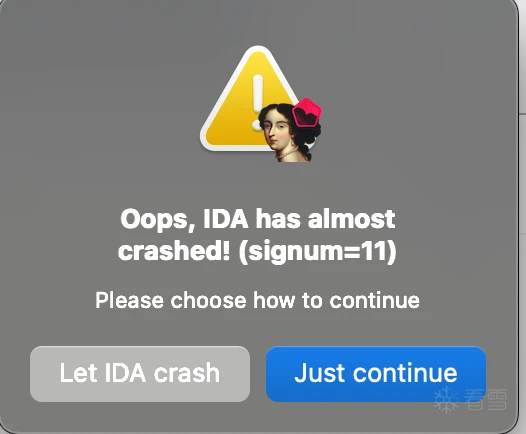The image size is (526, 434).
Task: Click the word "Oops," in the heading
Action: [158, 220]
